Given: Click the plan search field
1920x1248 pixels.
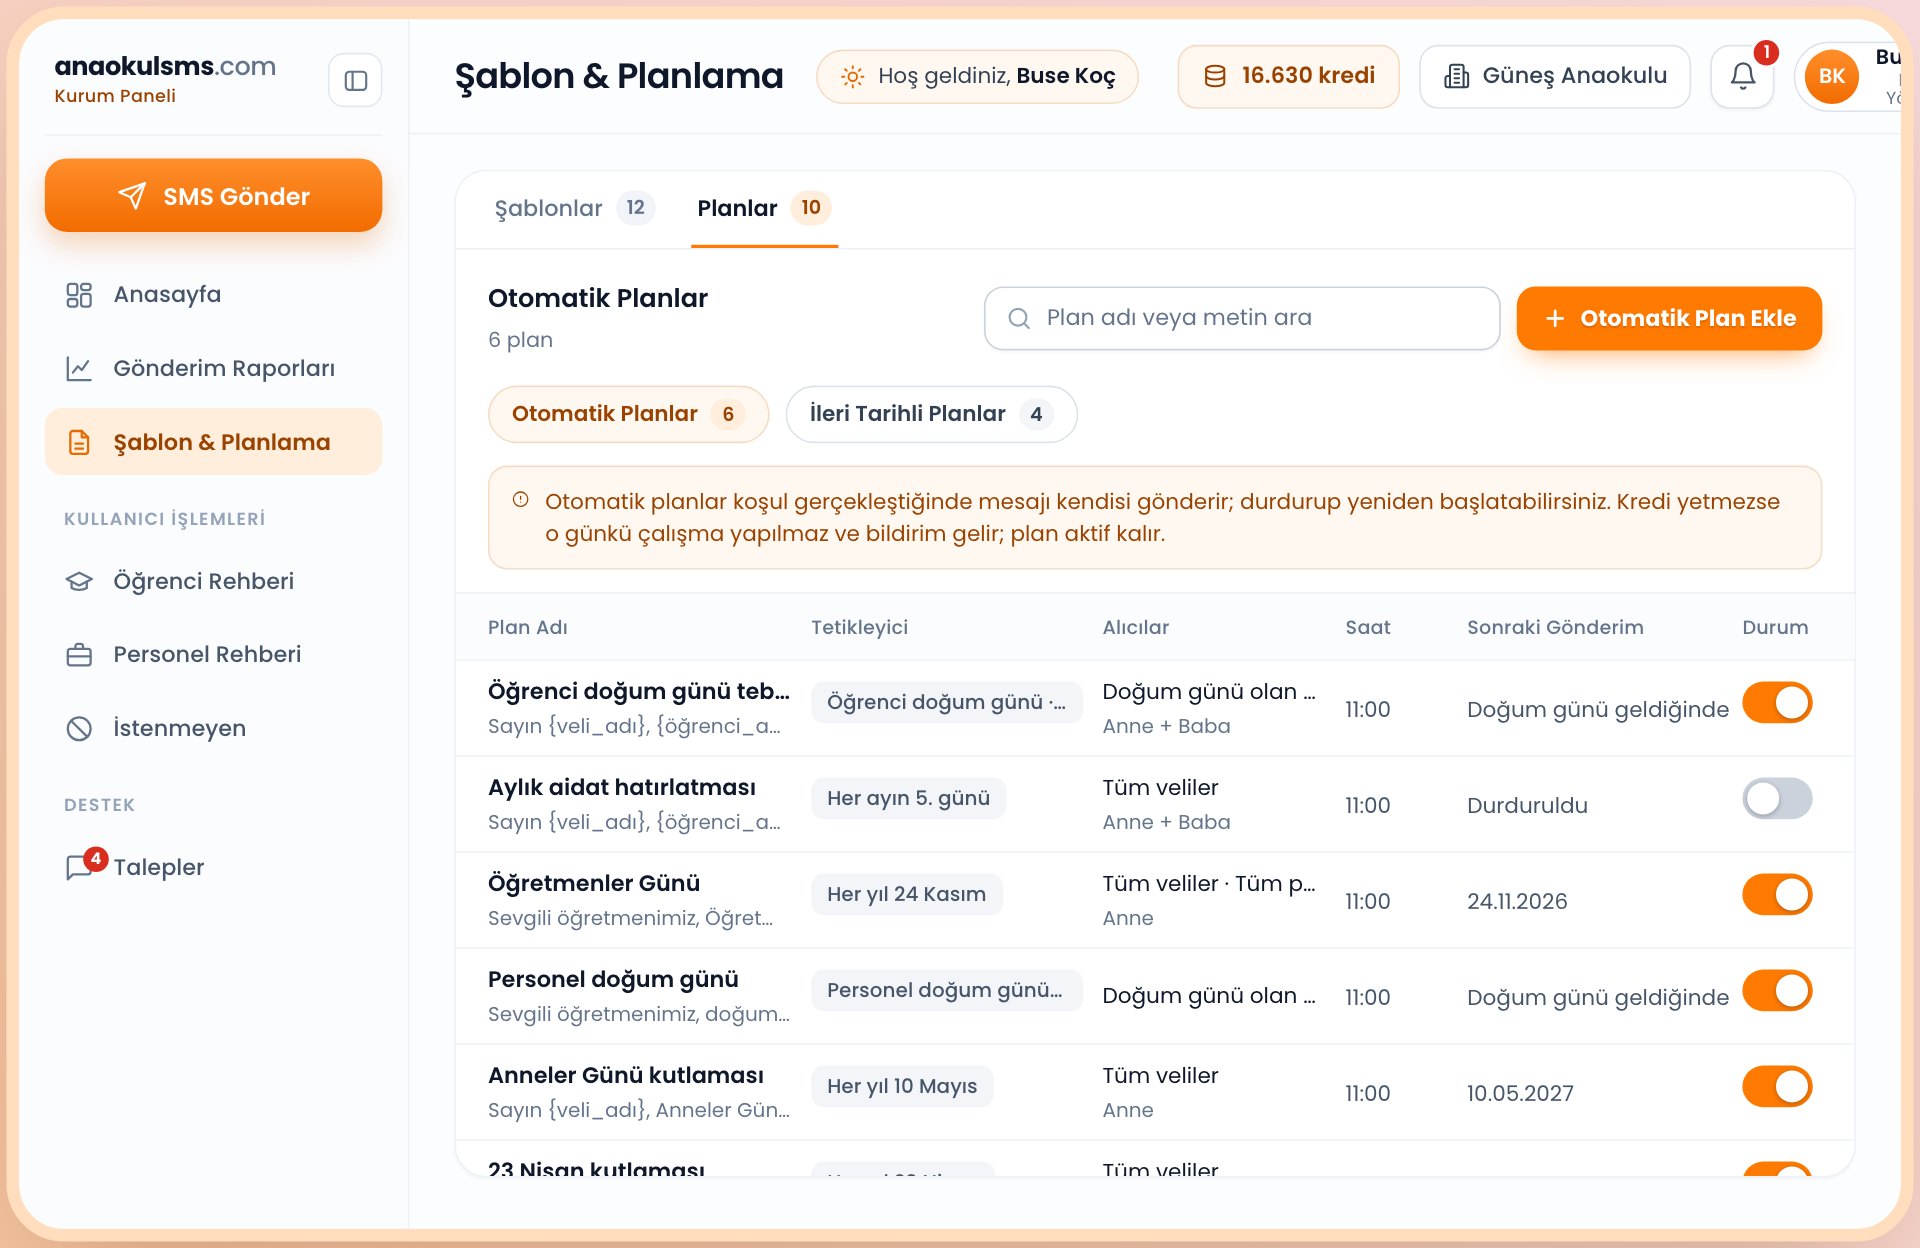Looking at the screenshot, I should [1242, 318].
